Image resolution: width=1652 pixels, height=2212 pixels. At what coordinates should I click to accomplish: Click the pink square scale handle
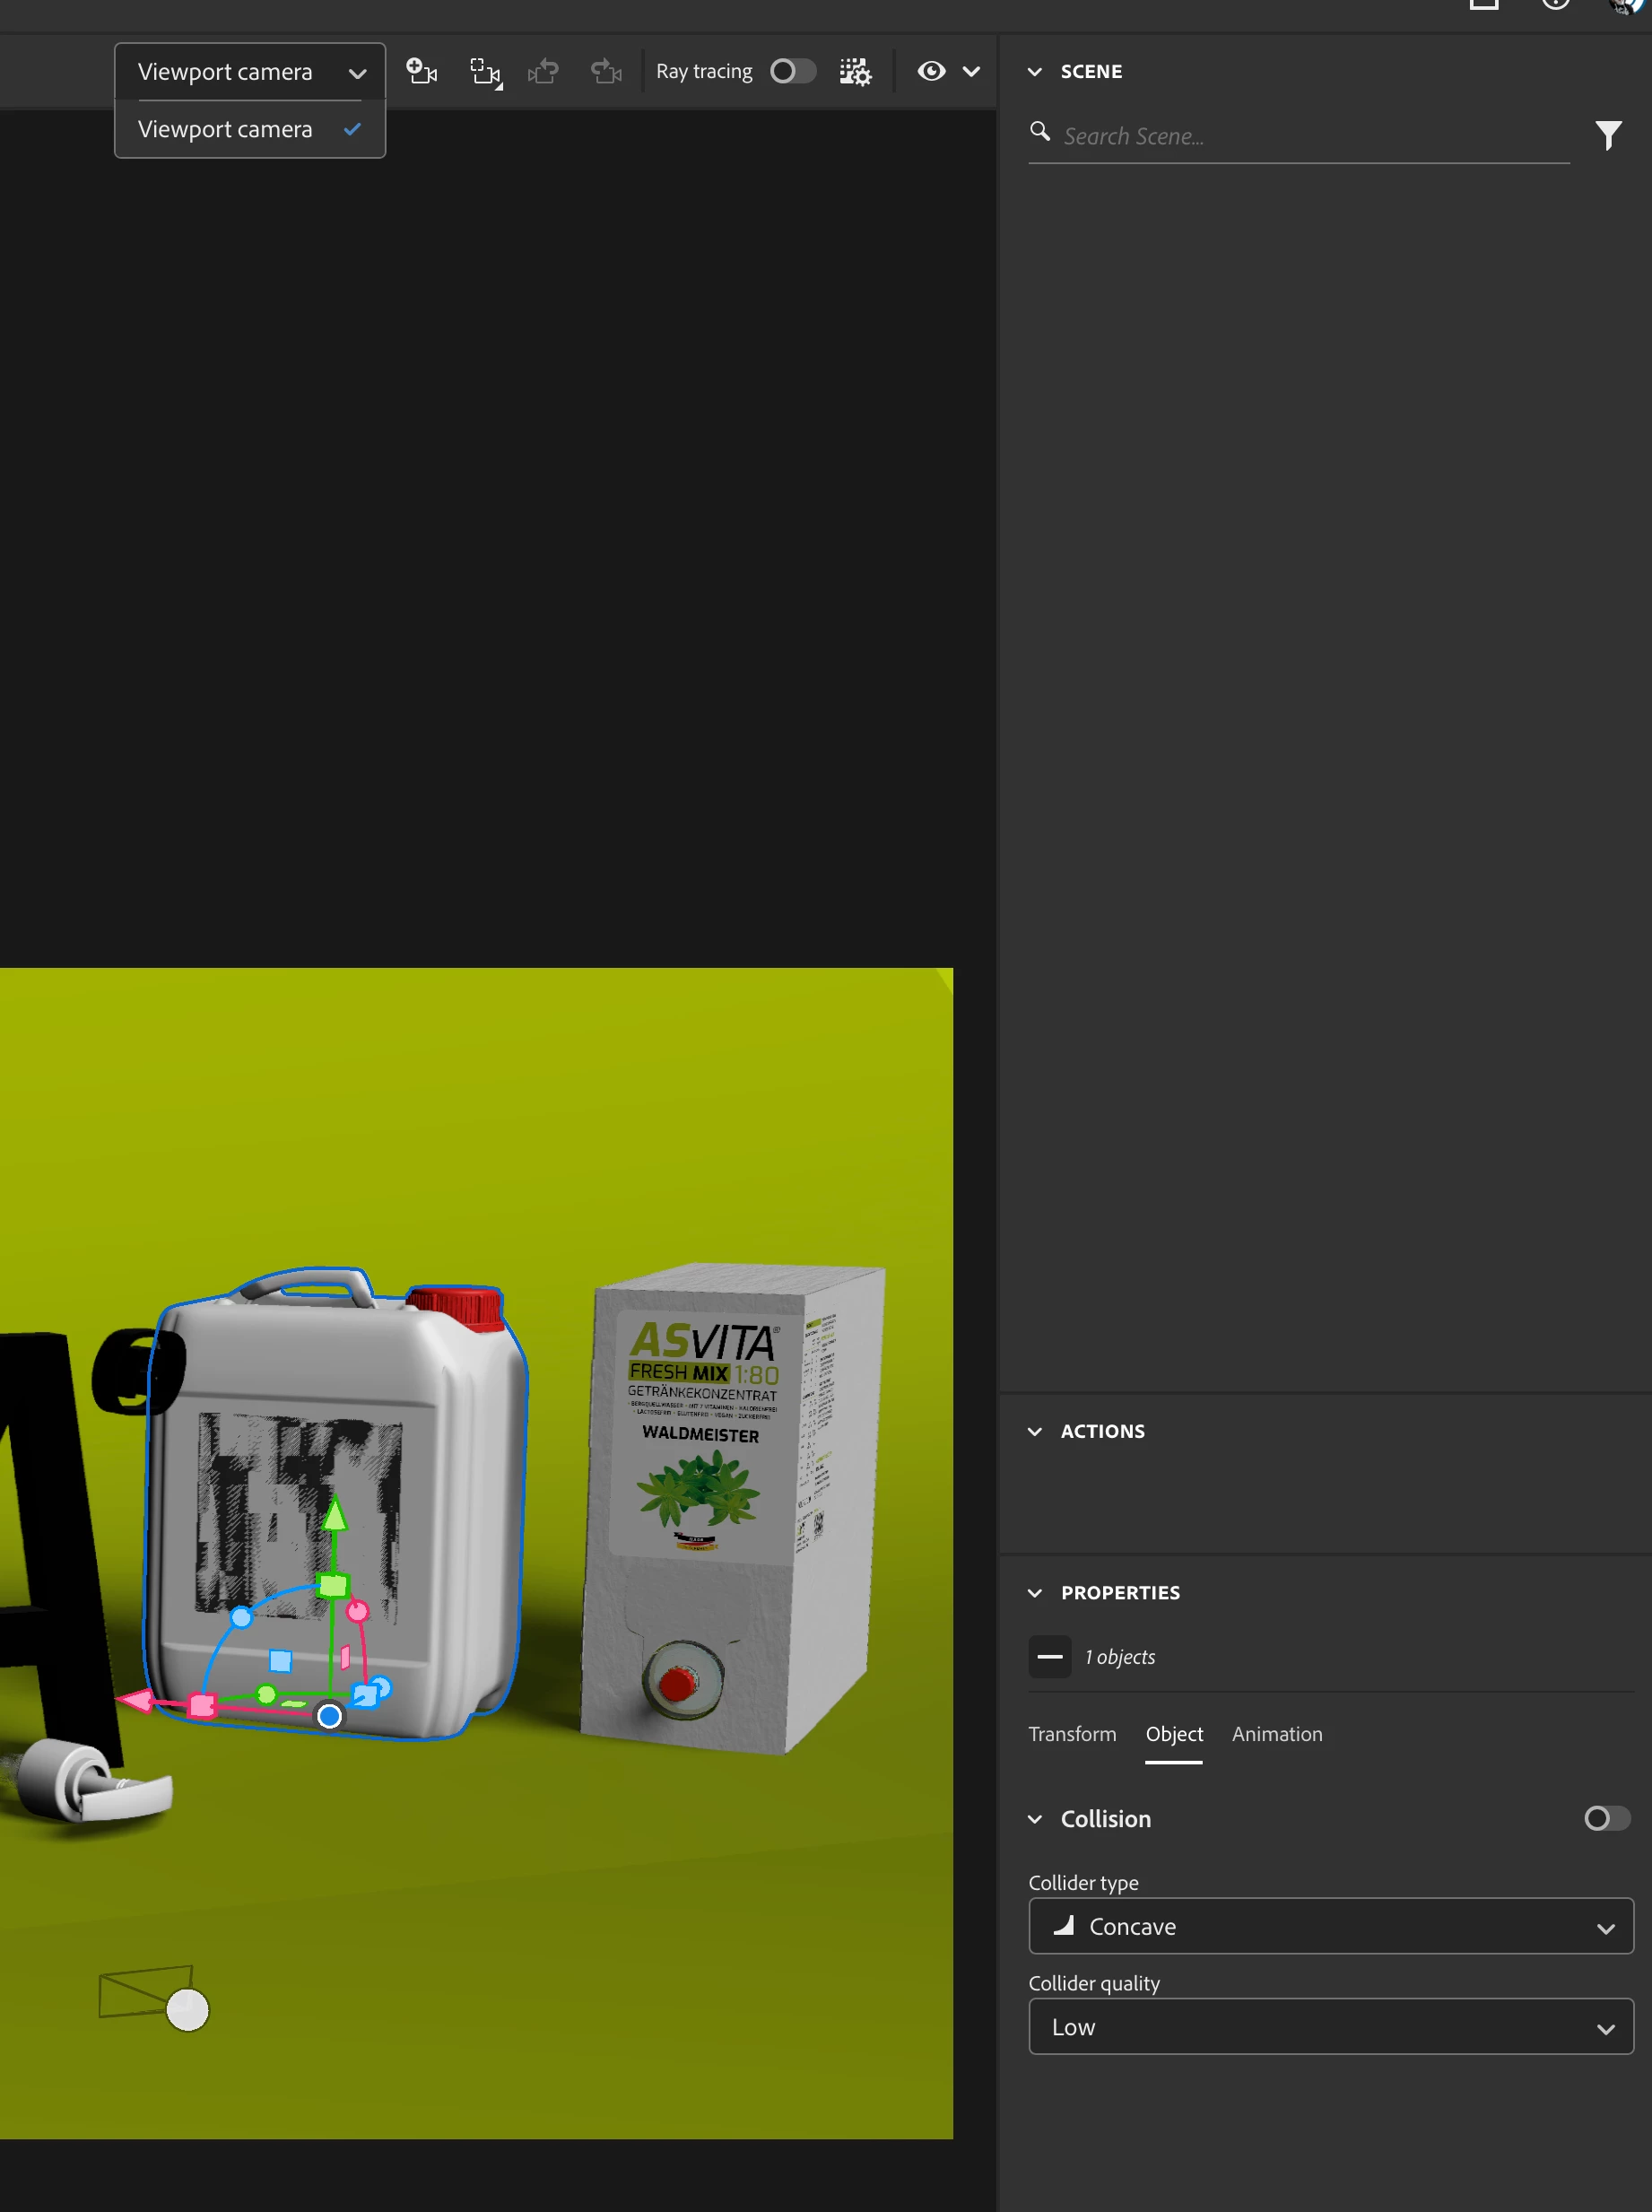(202, 1705)
